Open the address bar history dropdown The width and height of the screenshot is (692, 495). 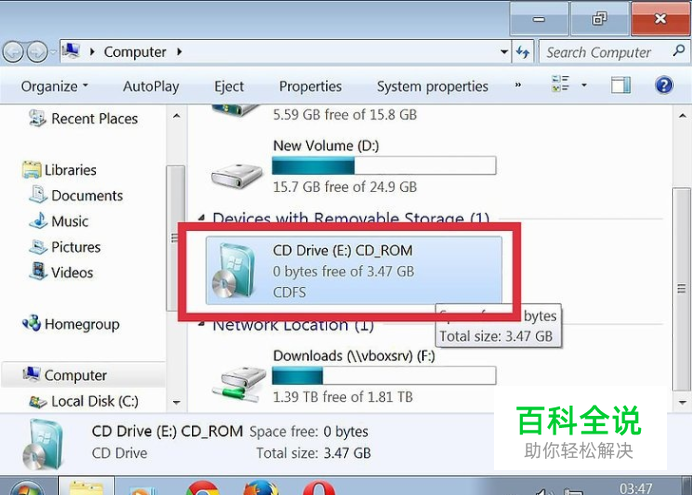pos(504,52)
